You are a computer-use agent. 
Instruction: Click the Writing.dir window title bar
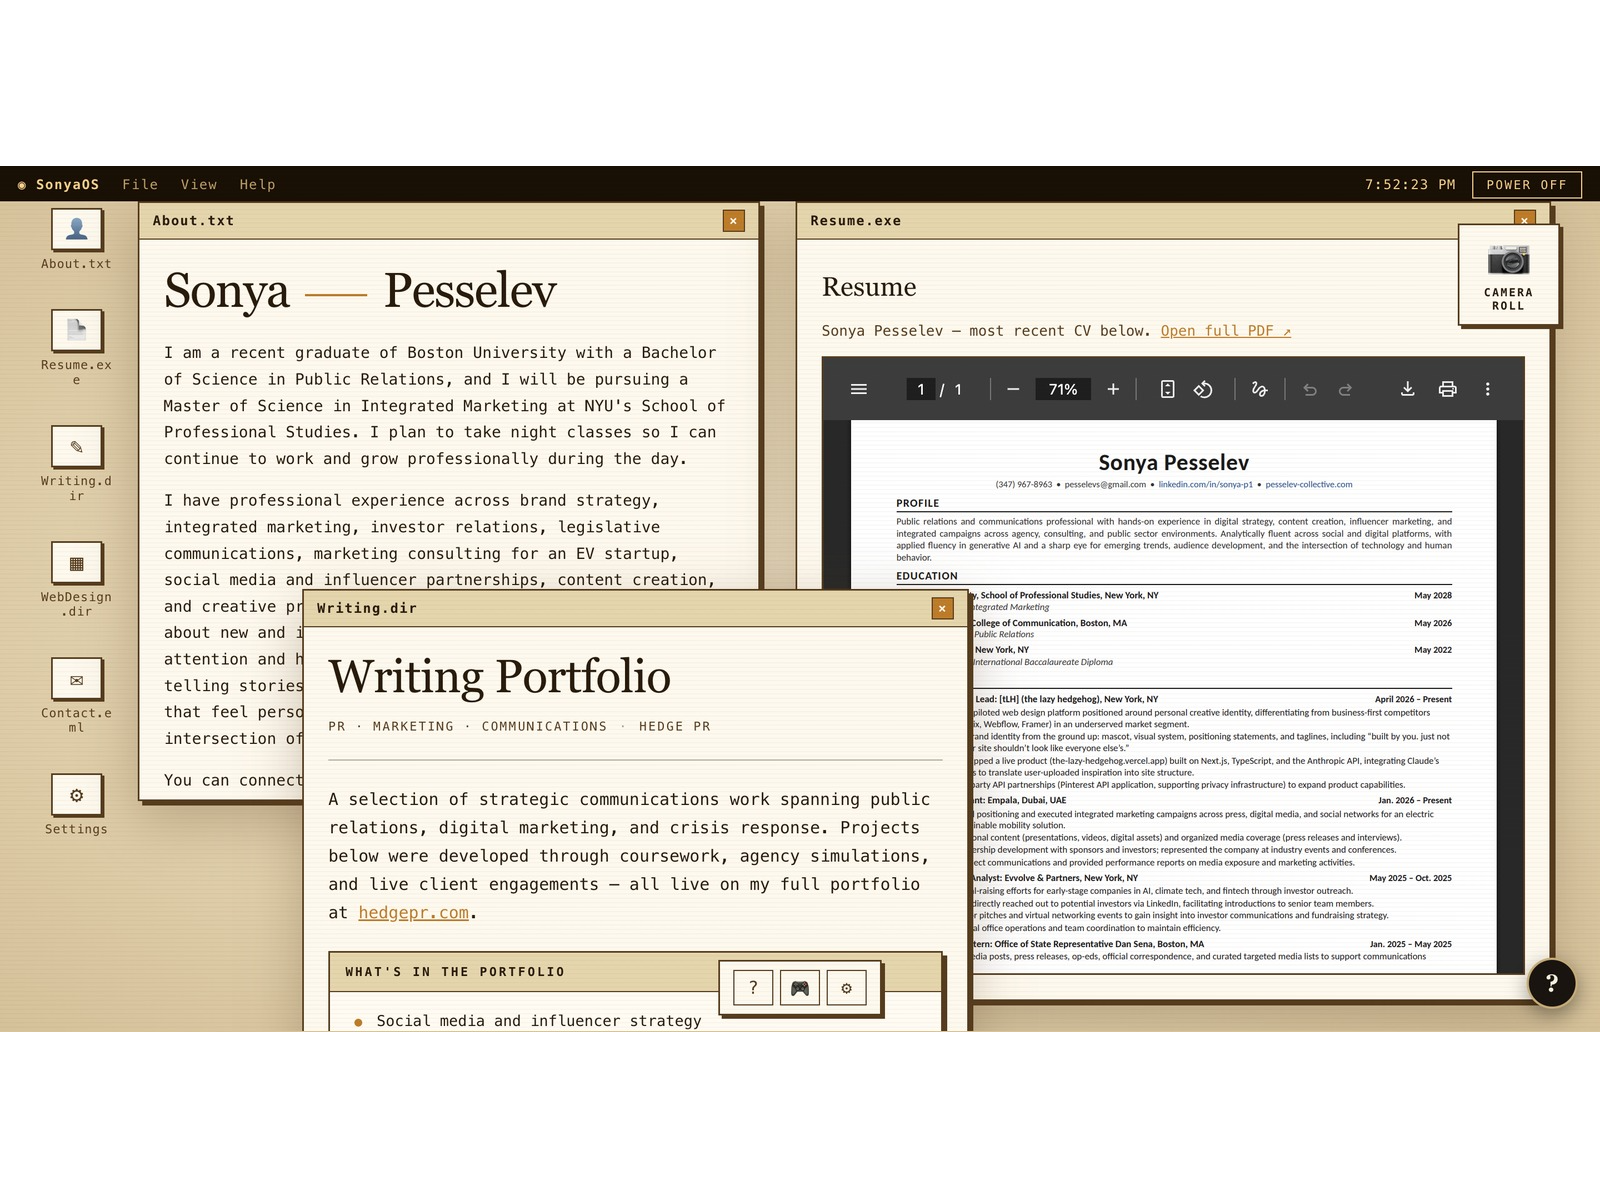(636, 608)
